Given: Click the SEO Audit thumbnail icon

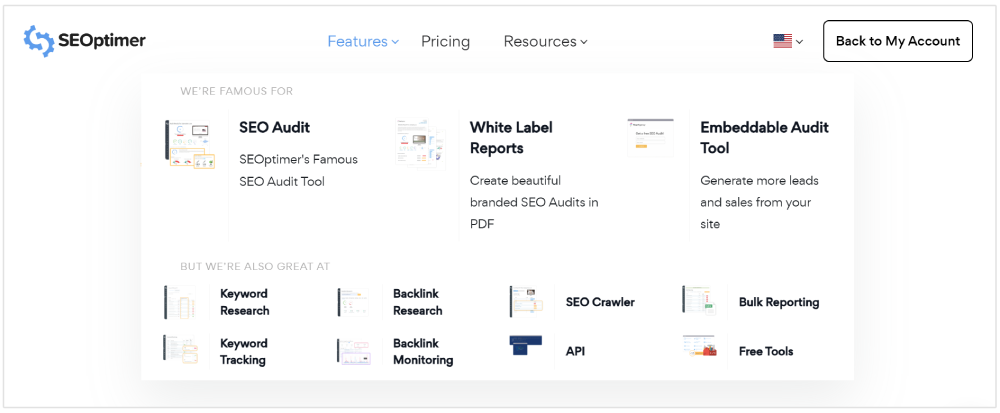Looking at the screenshot, I should pyautogui.click(x=190, y=144).
